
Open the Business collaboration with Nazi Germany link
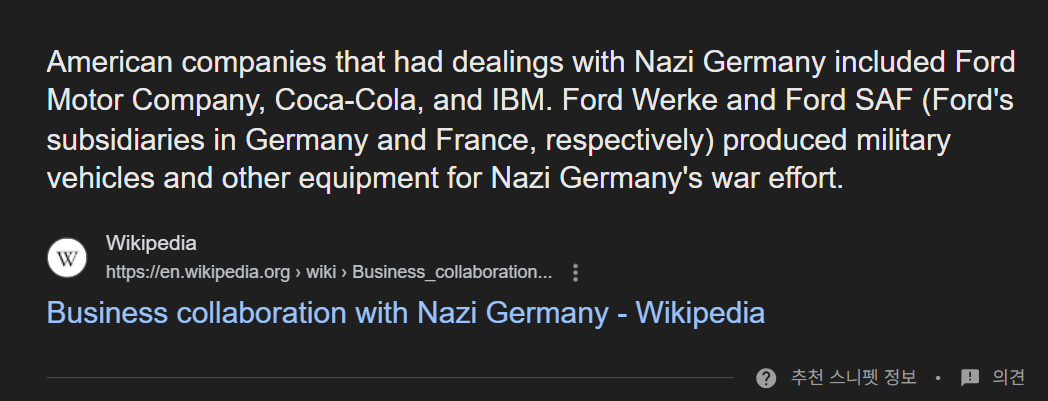click(405, 313)
